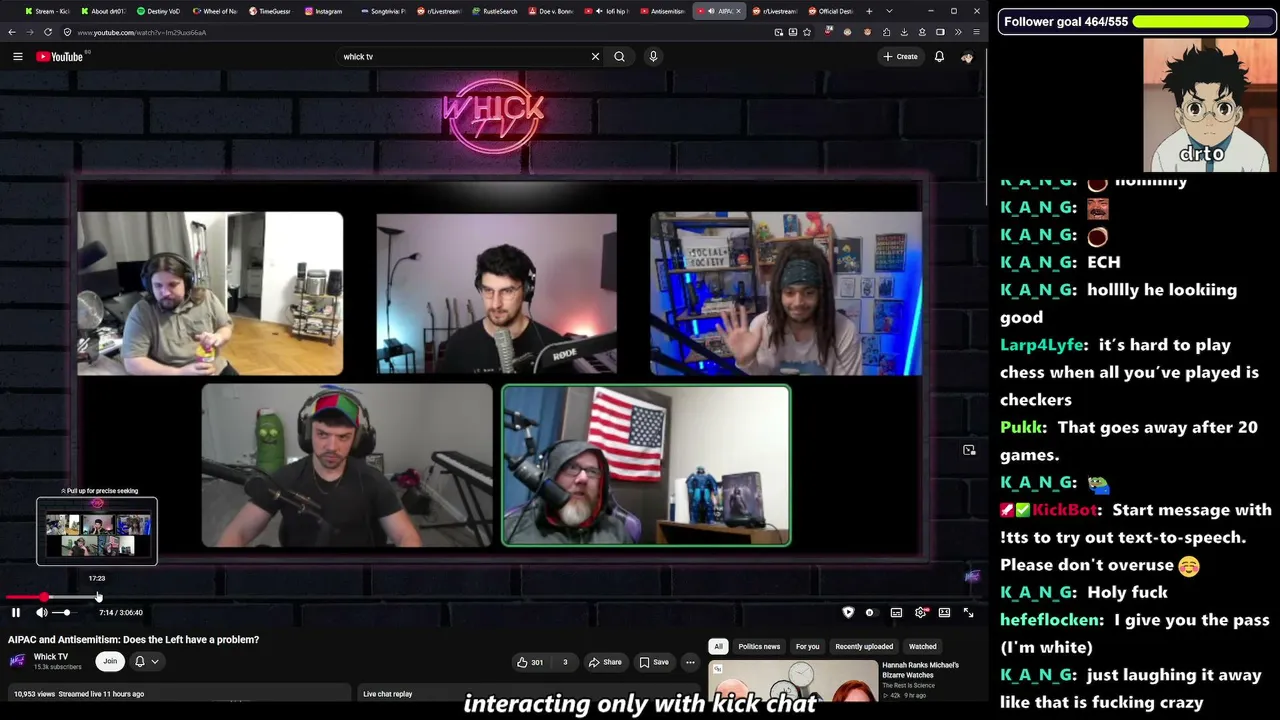Image resolution: width=1280 pixels, height=720 pixels.
Task: Switch to the lofi hip hop tab
Action: click(x=606, y=11)
